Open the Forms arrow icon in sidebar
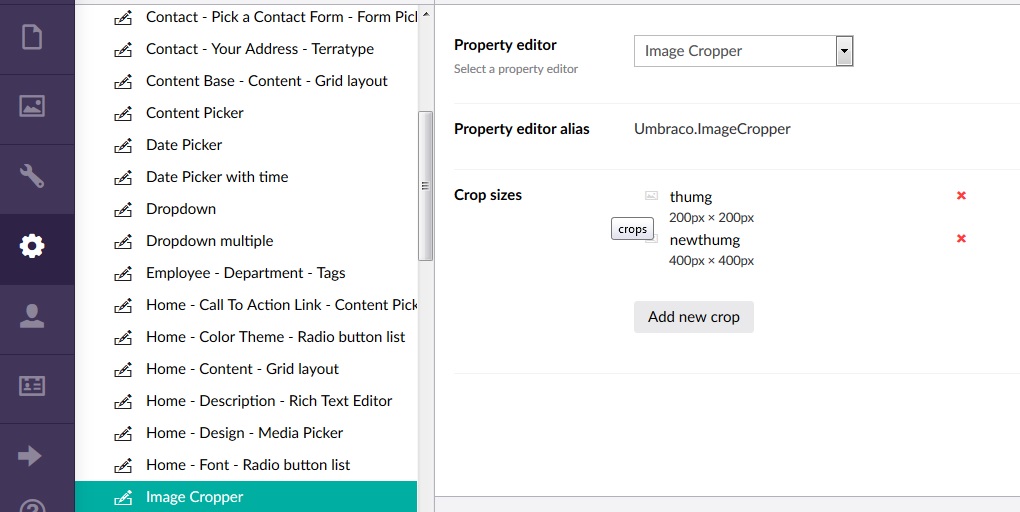 [30, 456]
